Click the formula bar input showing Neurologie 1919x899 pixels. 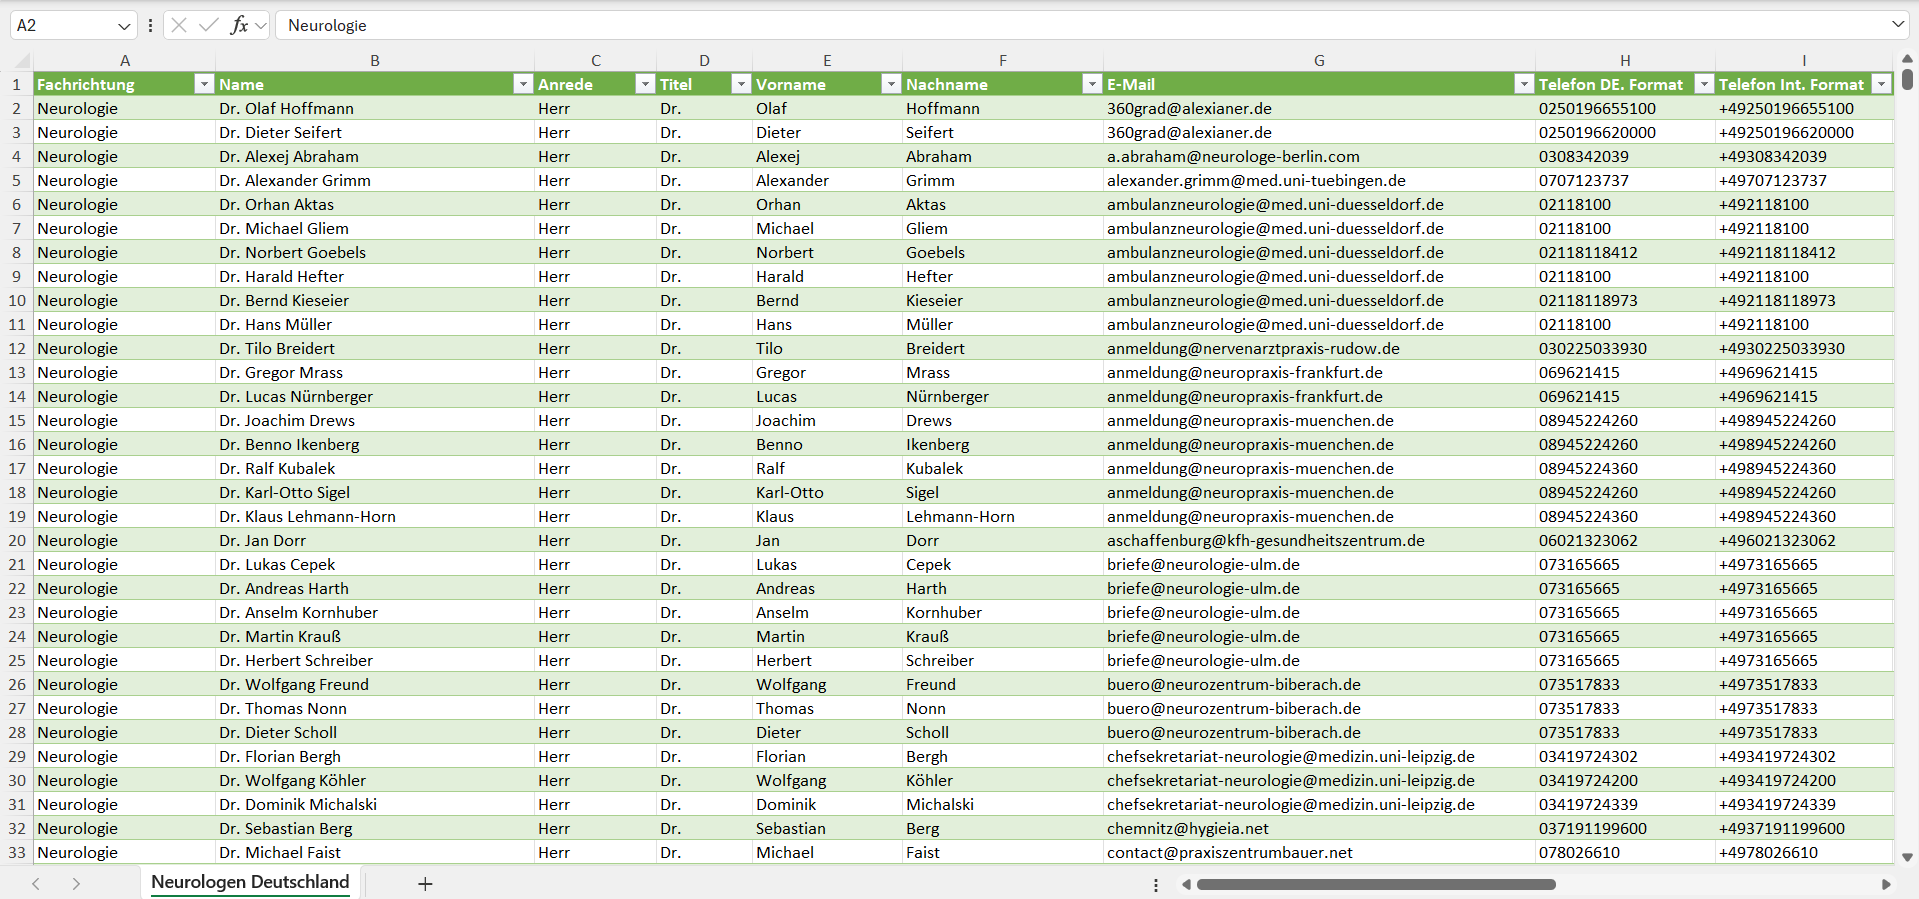tap(1082, 25)
